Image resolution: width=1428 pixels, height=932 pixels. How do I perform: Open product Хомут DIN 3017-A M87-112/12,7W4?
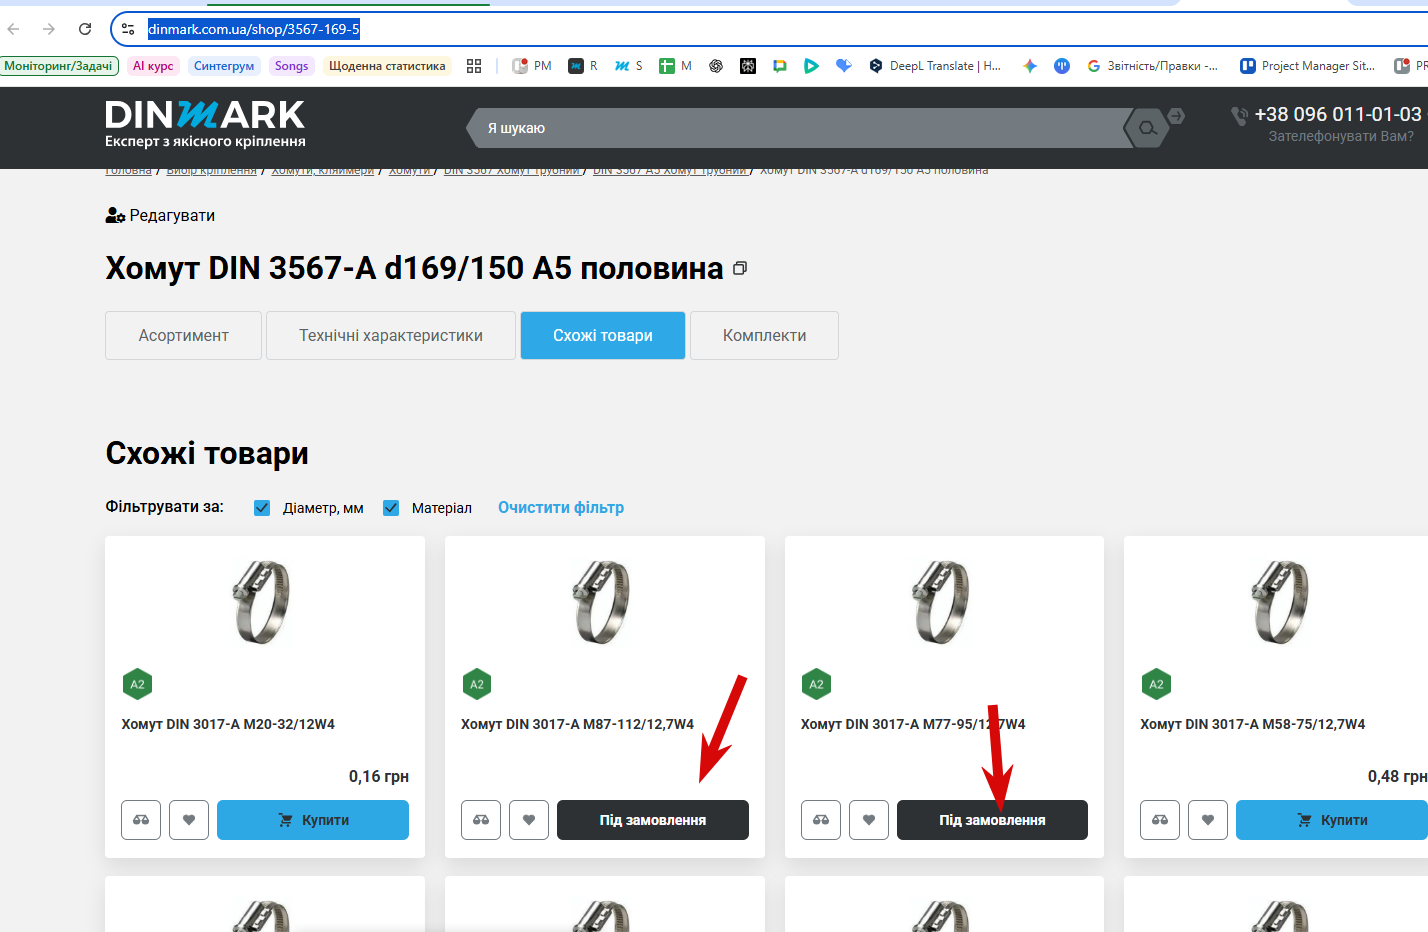pyautogui.click(x=577, y=724)
